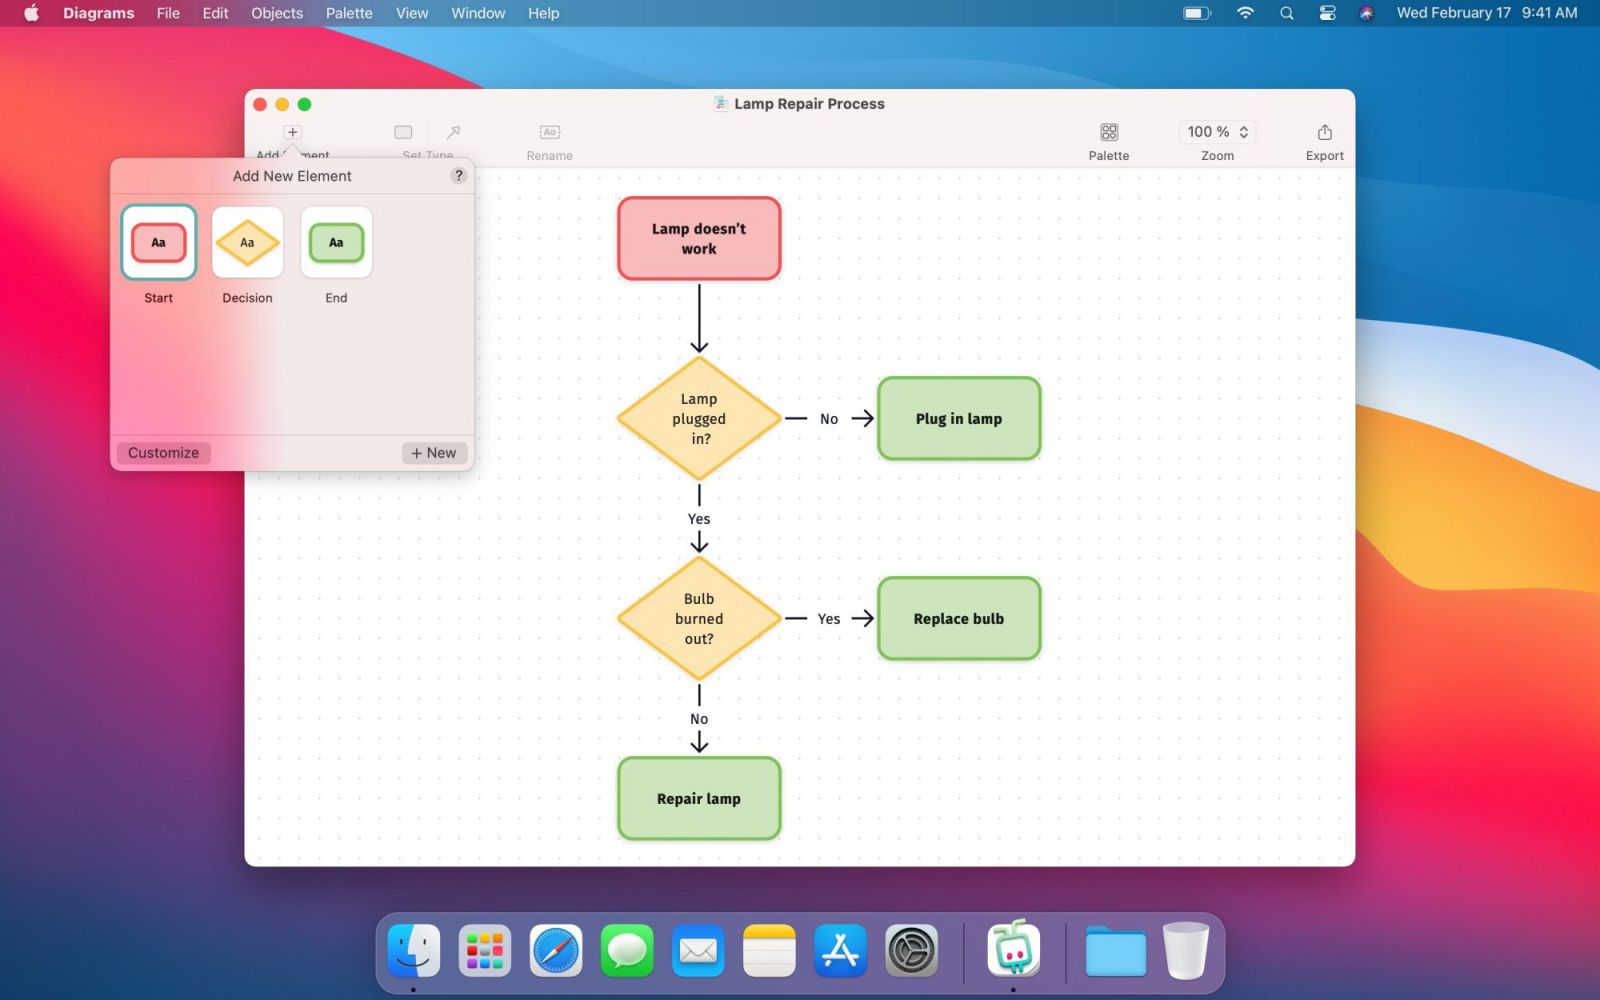Open Spotlight search icon
The height and width of the screenshot is (1000, 1600).
click(1287, 13)
